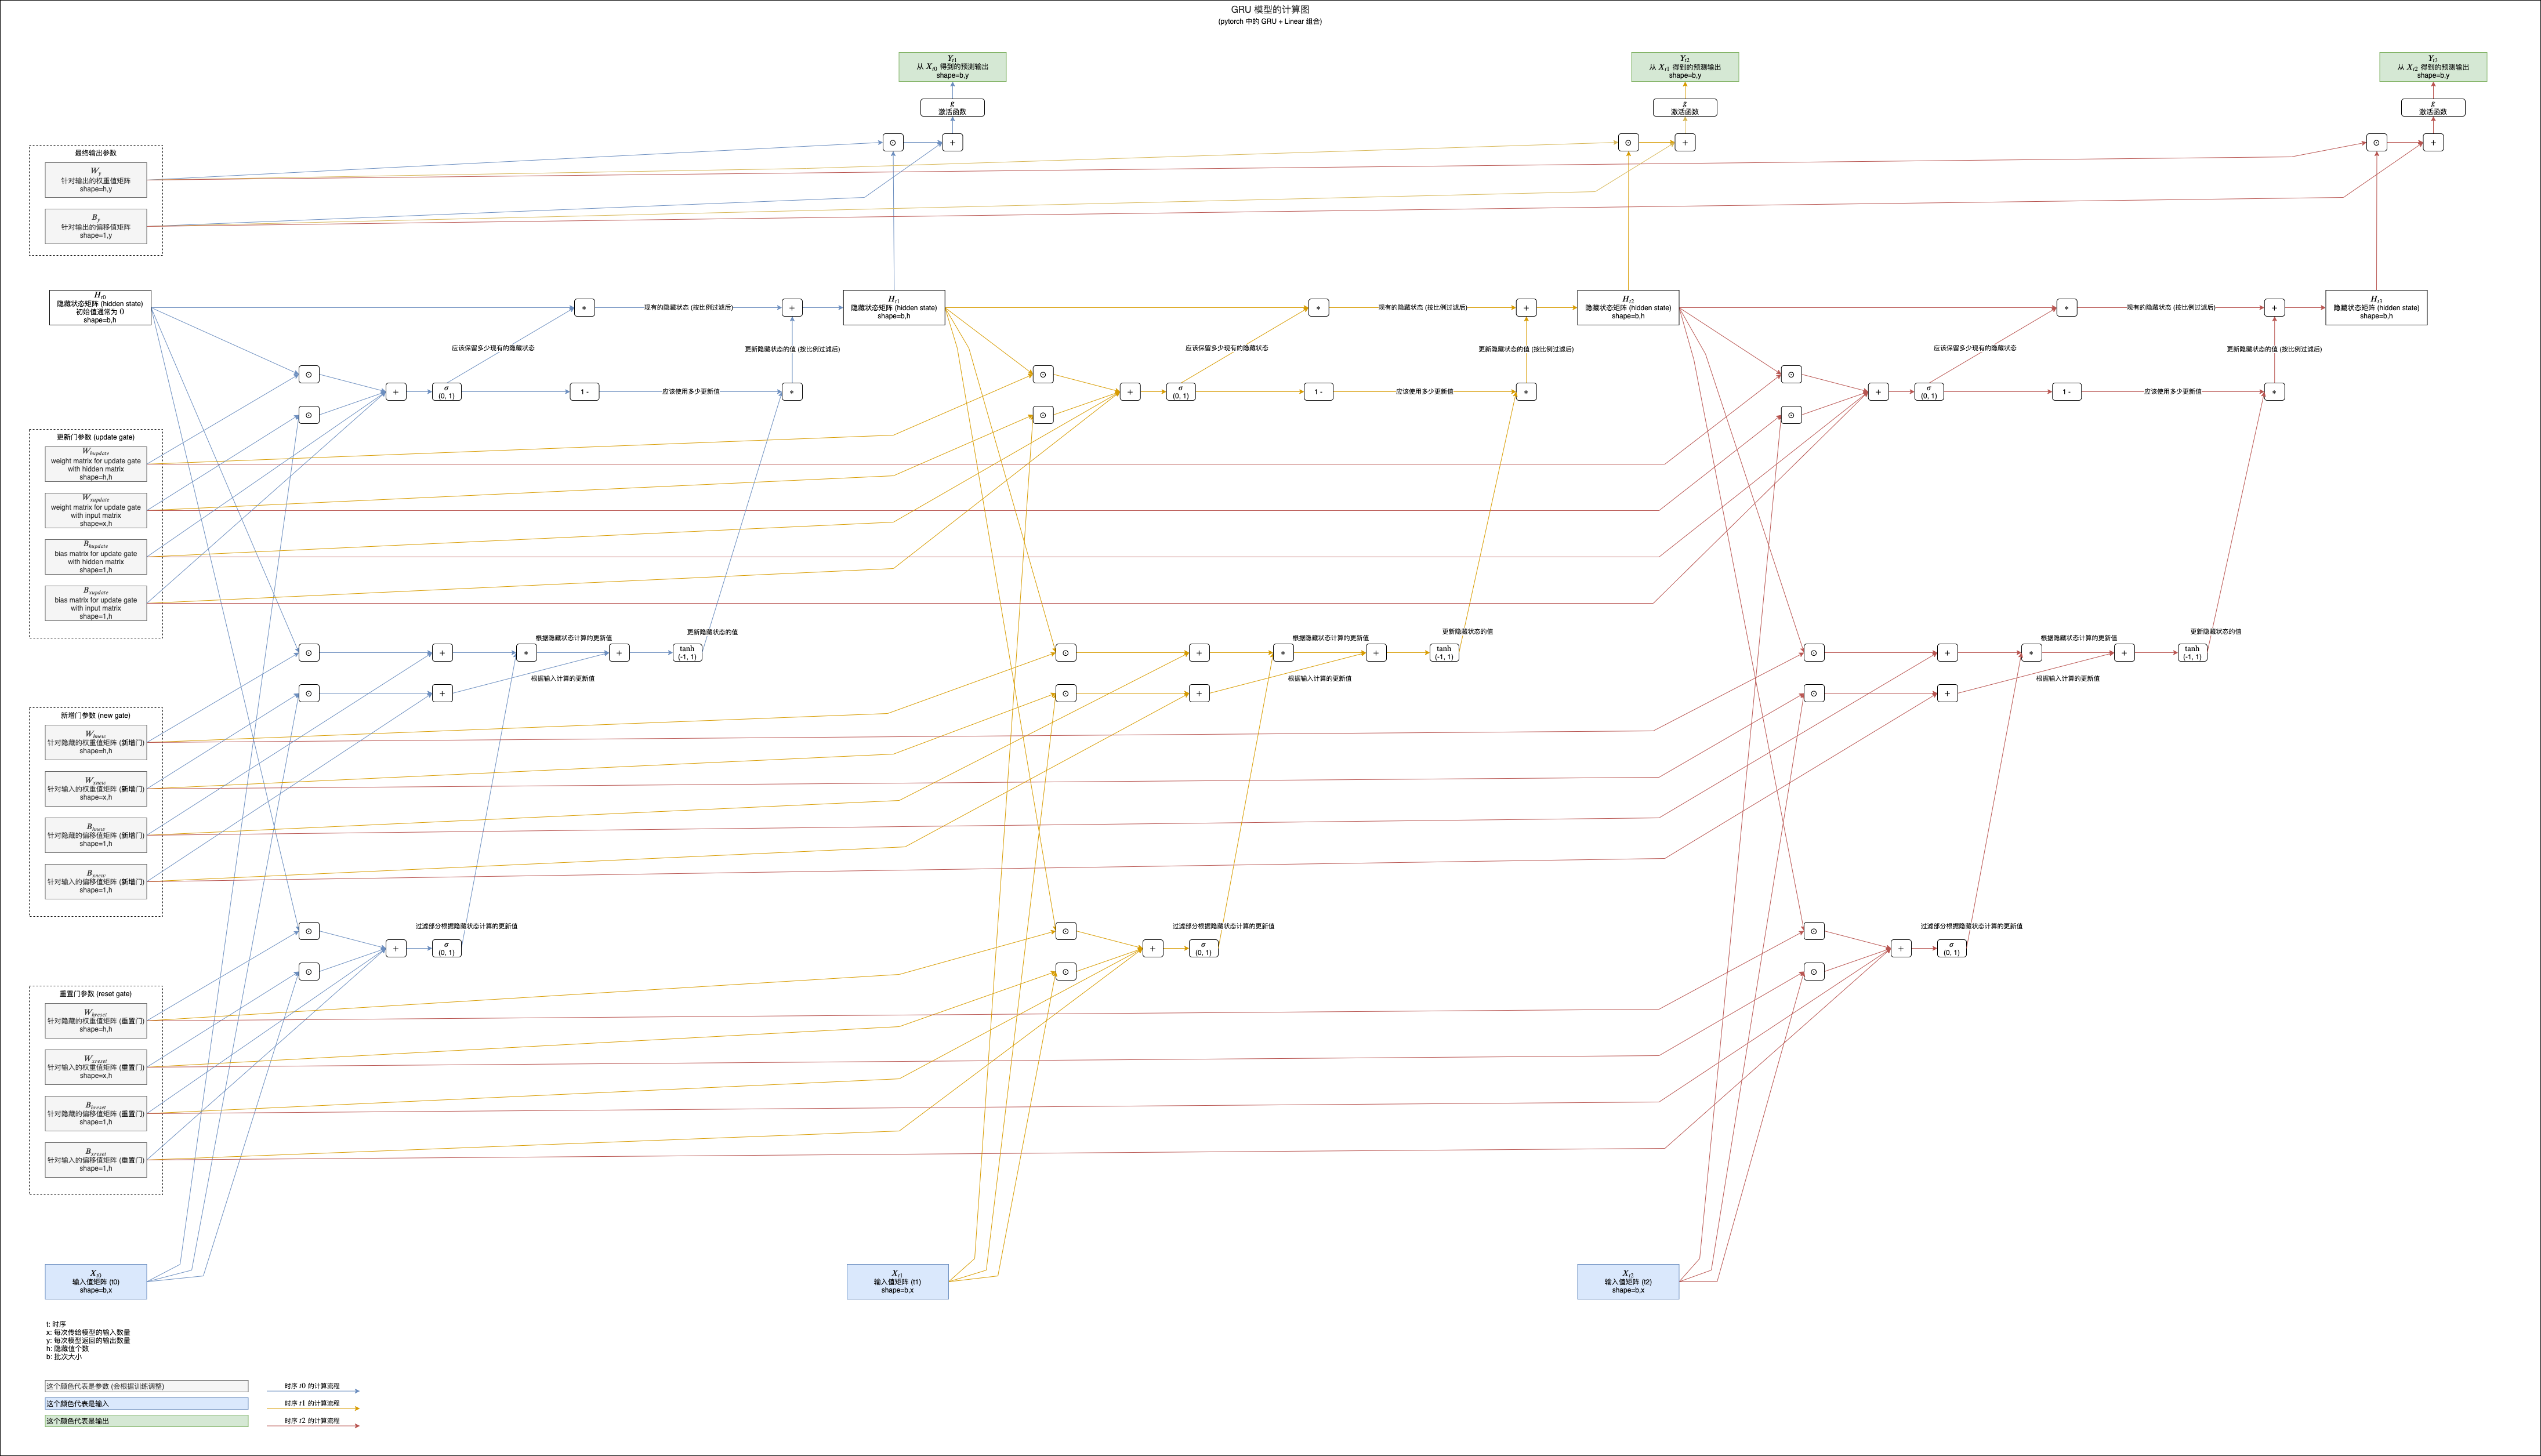2541x1456 pixels.
Task: Click the H_t0 initial hidden state box
Action: click(x=100, y=307)
